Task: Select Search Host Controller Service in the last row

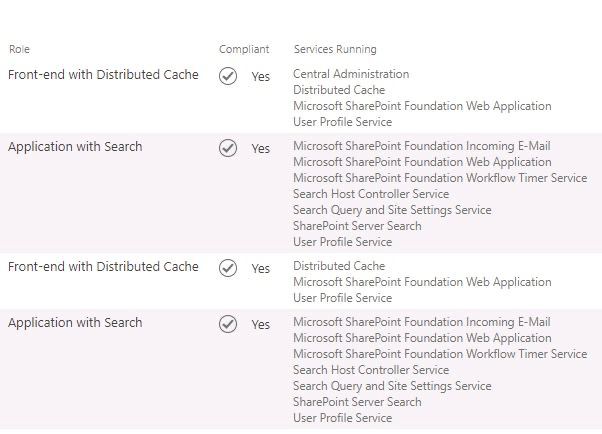Action: click(371, 370)
